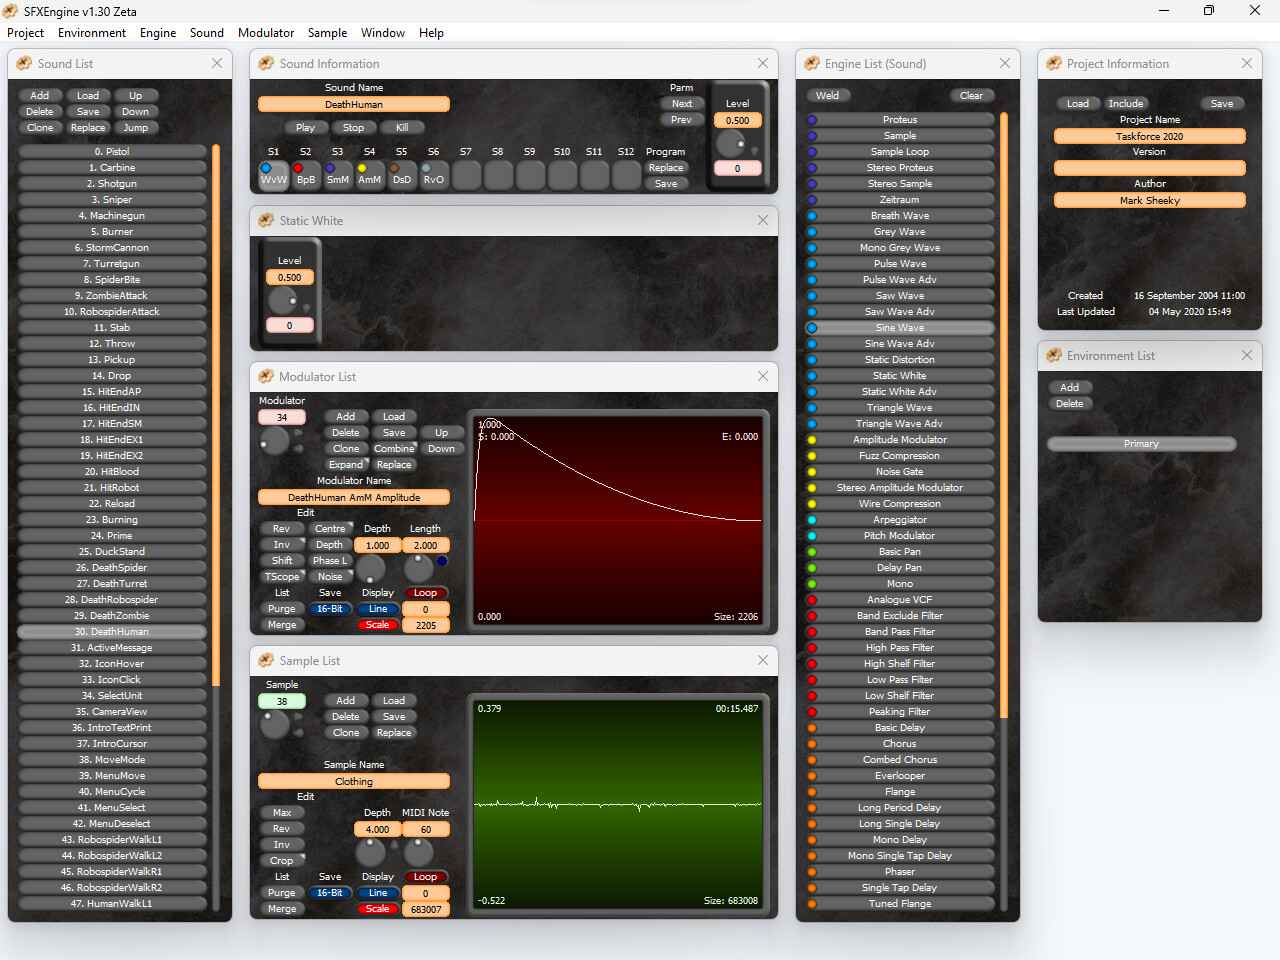The height and width of the screenshot is (960, 1280).
Task: Clear the Engine List selection
Action: [971, 94]
